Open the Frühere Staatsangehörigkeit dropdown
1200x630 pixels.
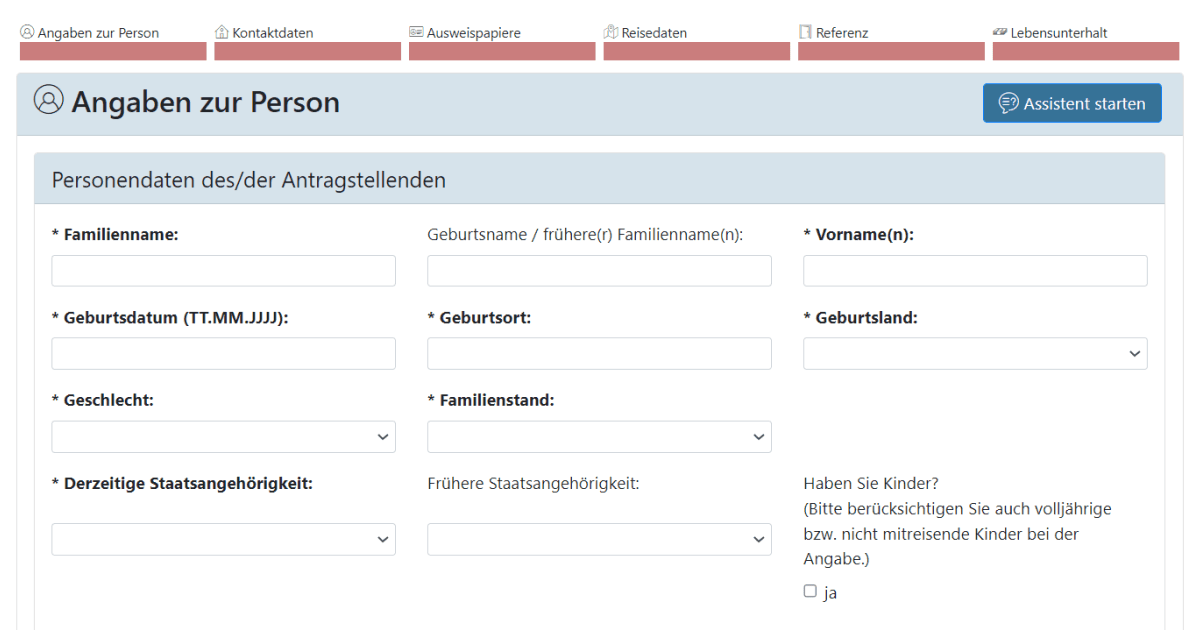(599, 539)
